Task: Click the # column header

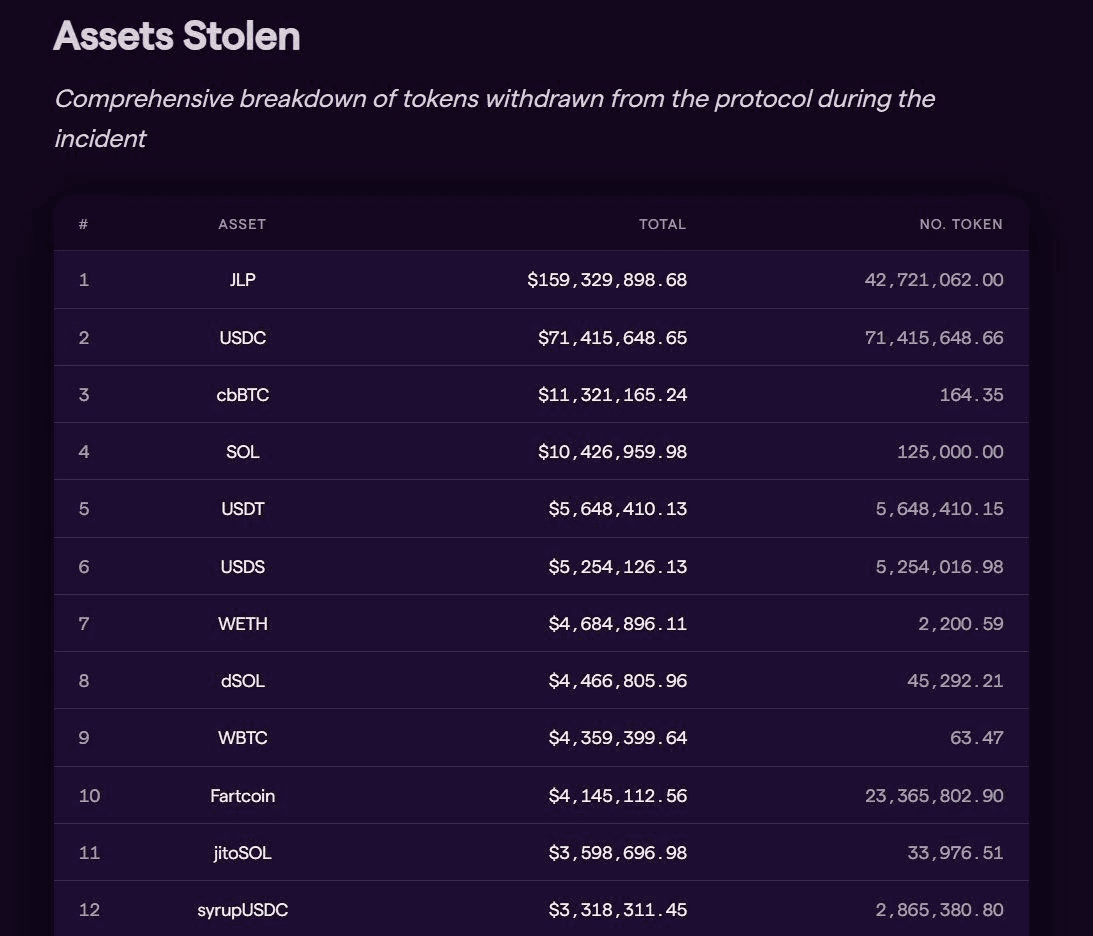Action: (x=83, y=224)
